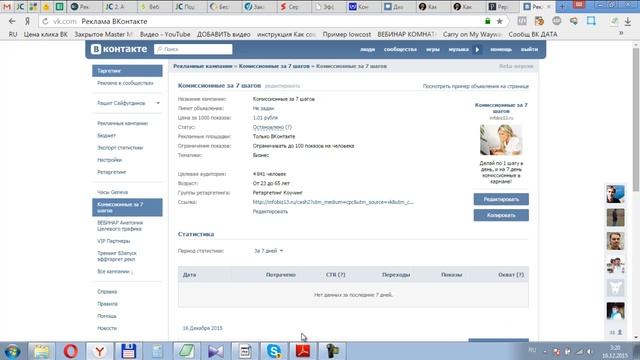Image resolution: width=640 pixels, height=360 pixels.
Task: Open Правила in the sidebar
Action: tap(107, 304)
